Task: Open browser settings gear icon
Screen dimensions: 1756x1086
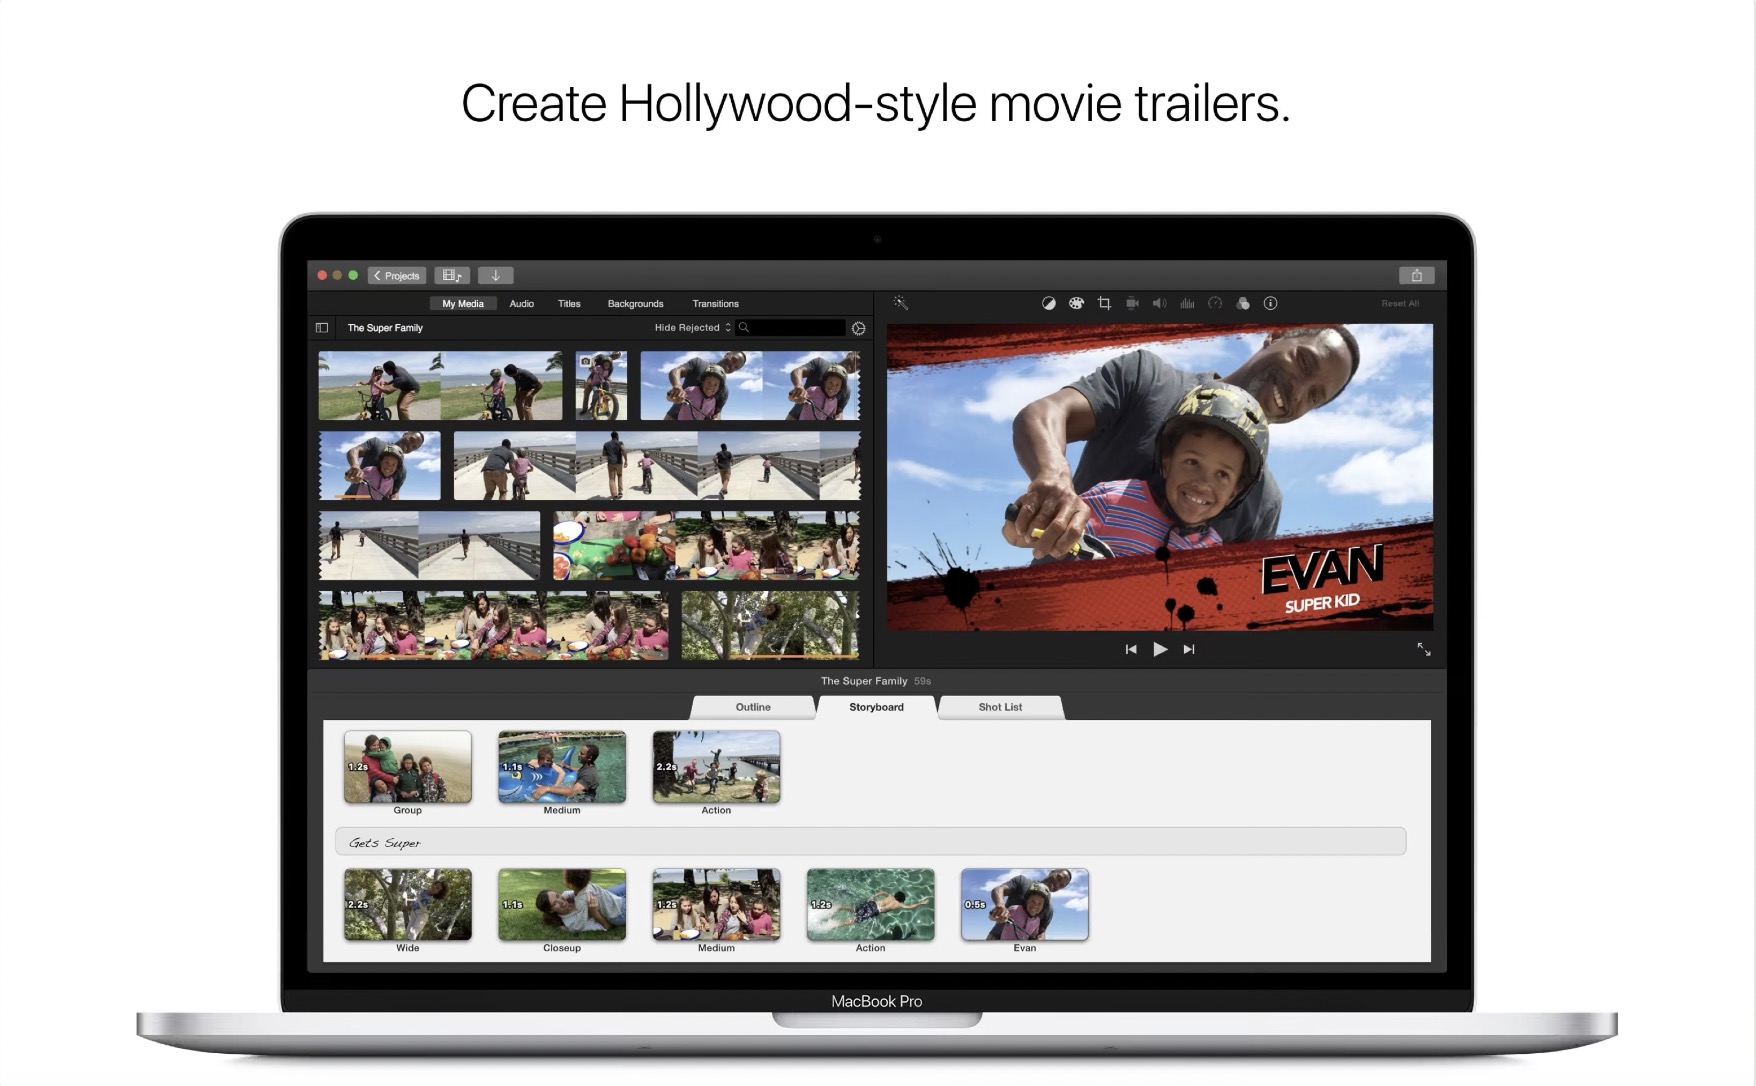Action: (x=858, y=328)
